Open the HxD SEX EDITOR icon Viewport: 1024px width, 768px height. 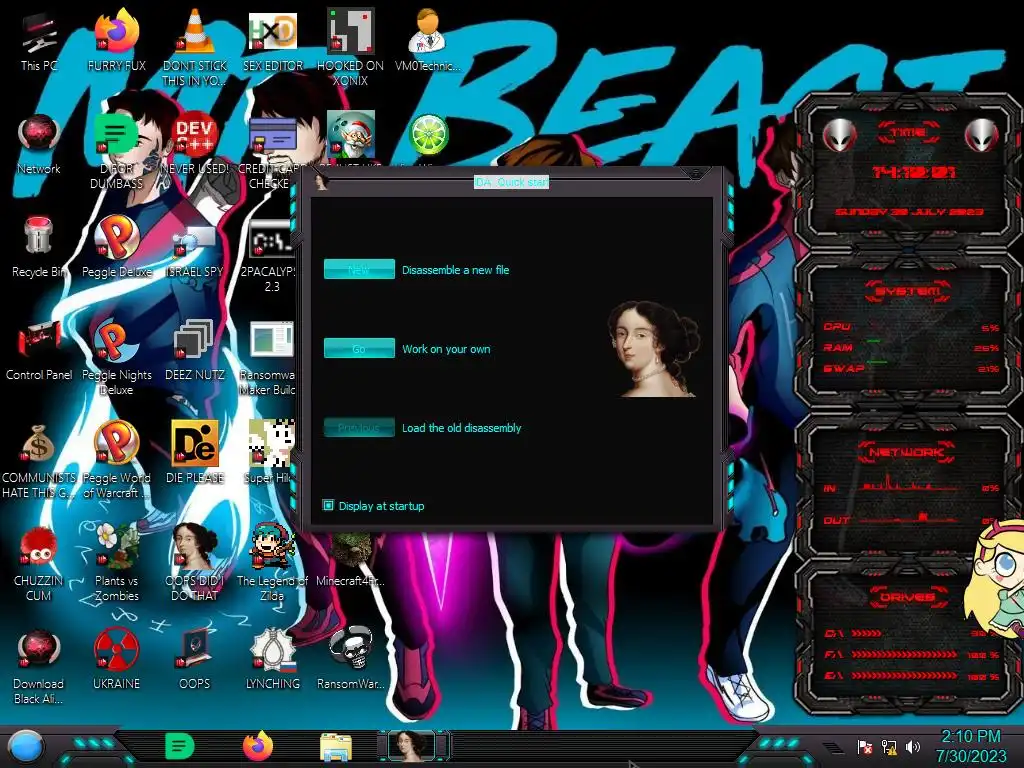[x=273, y=40]
